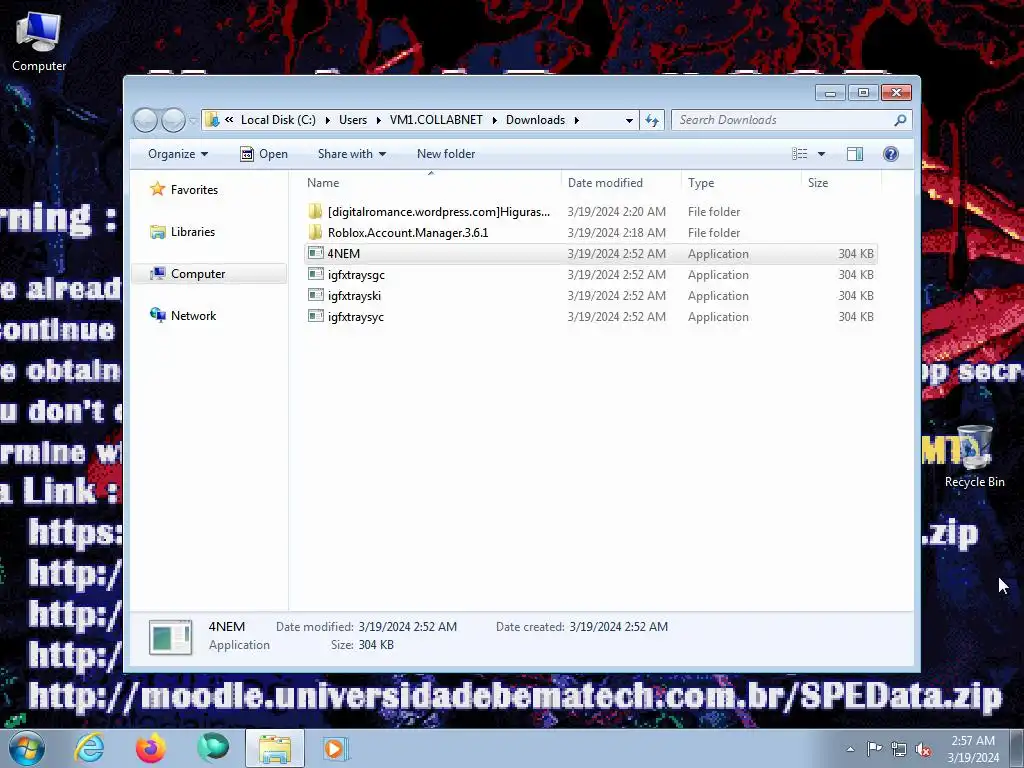Click the Explorer Forward navigation button
Screen dimensions: 1024x768
point(173,120)
